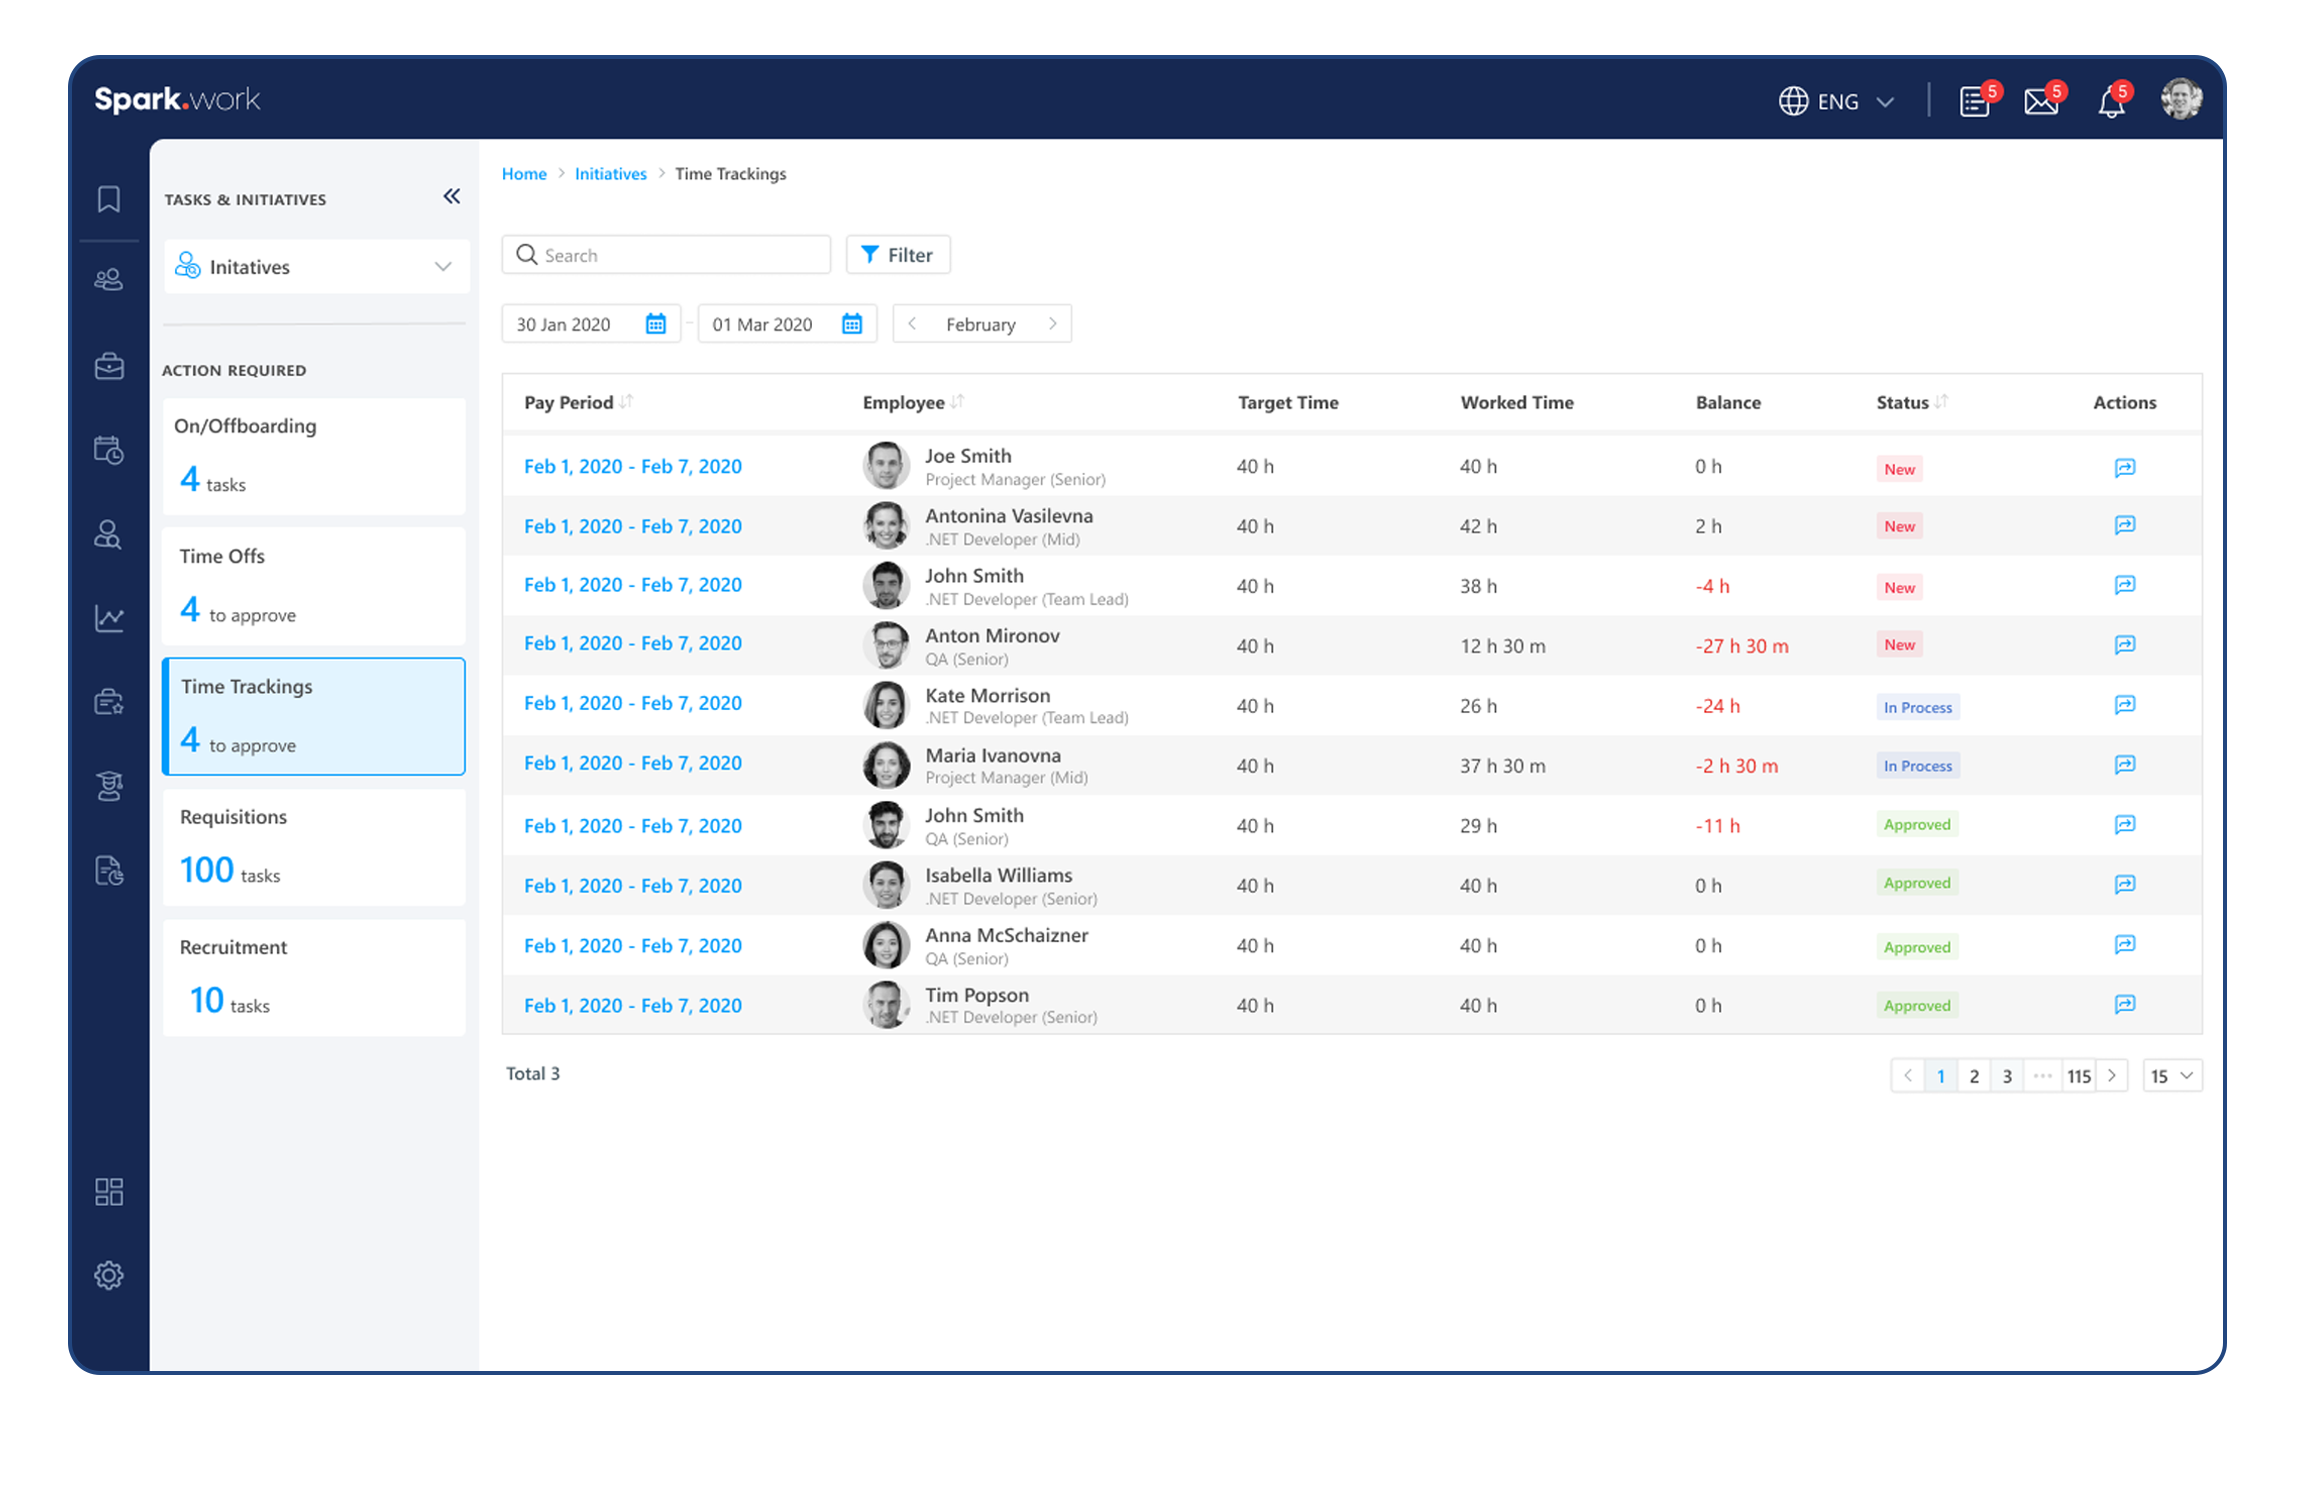
Task: Open the ENG language dropdown
Action: (1838, 101)
